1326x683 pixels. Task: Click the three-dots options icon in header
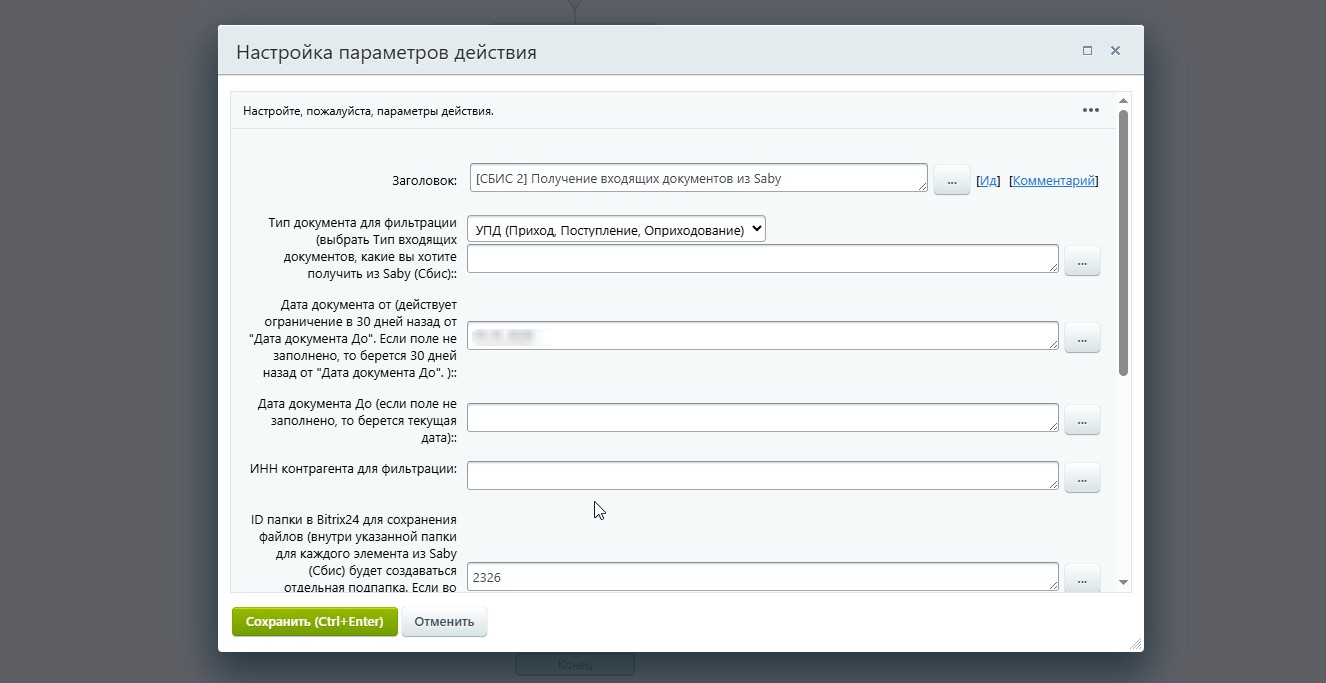1091,110
